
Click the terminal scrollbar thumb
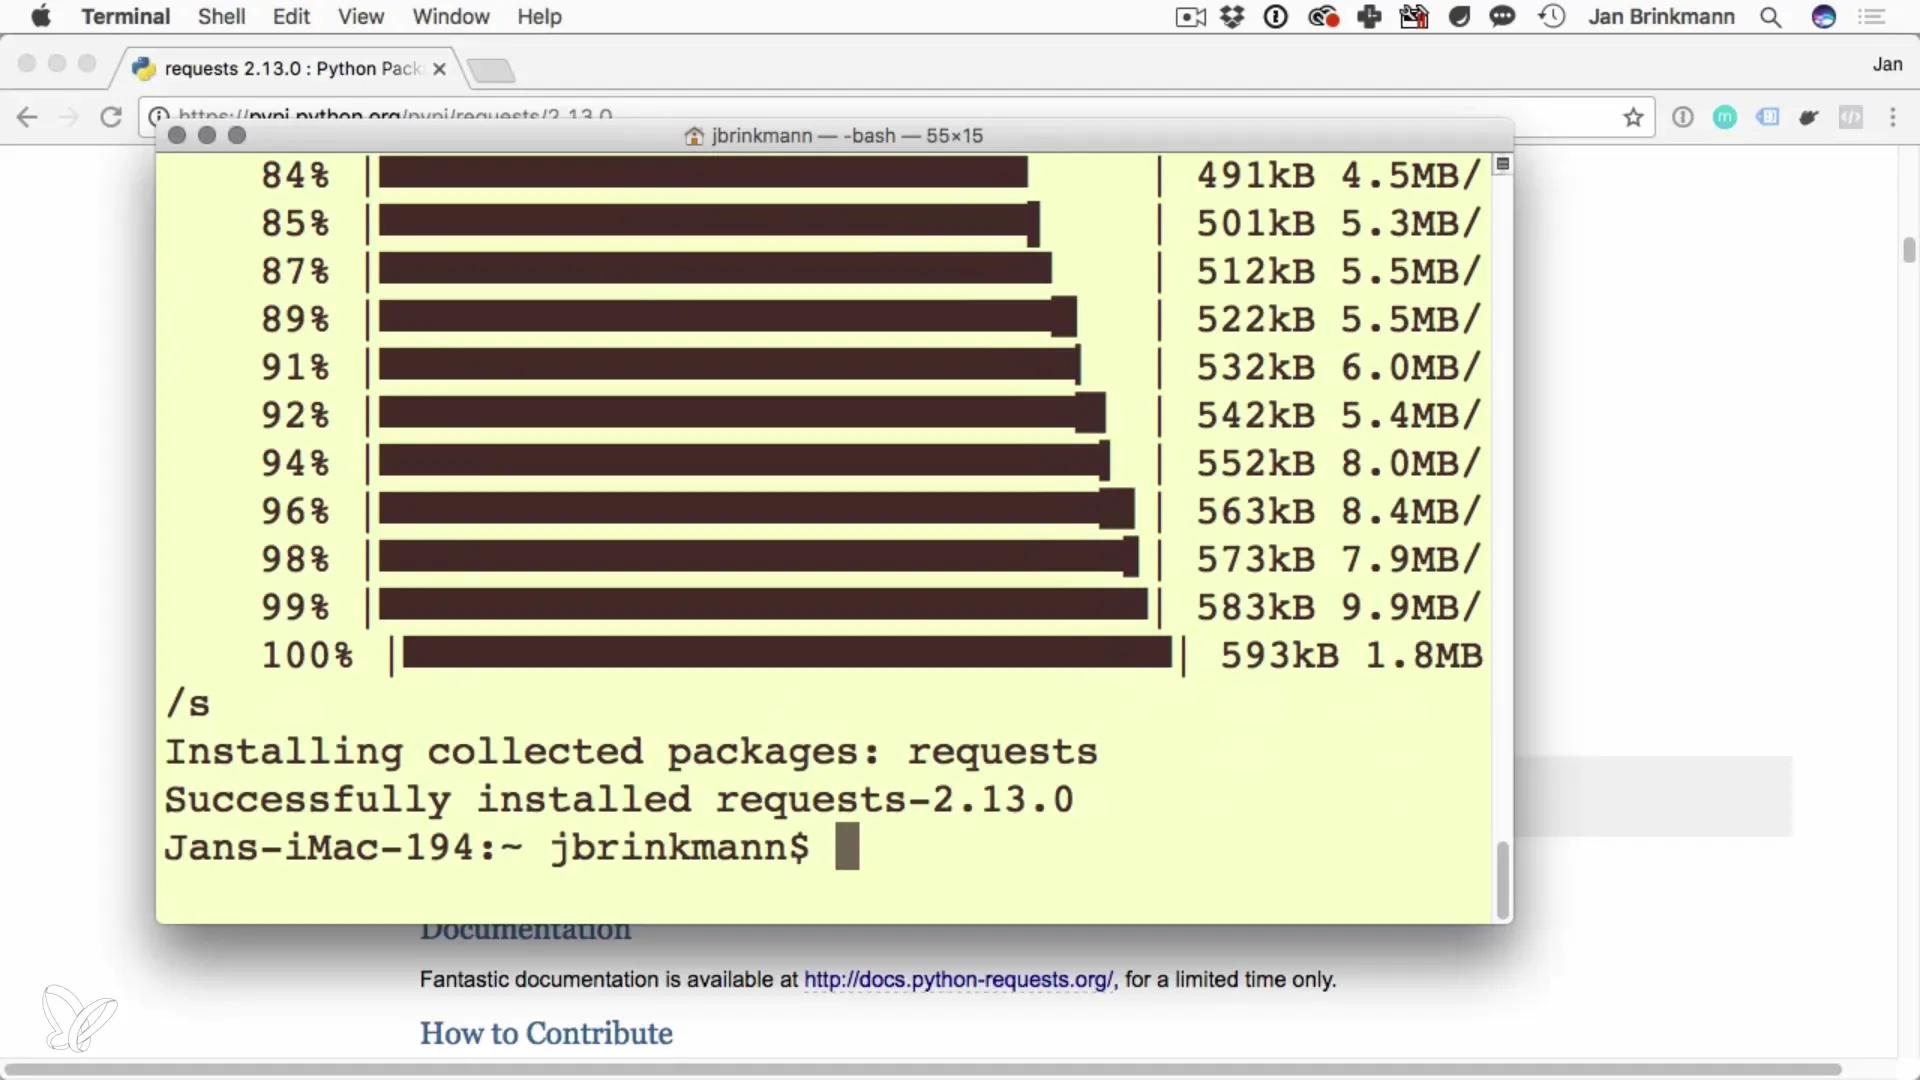tap(1502, 880)
